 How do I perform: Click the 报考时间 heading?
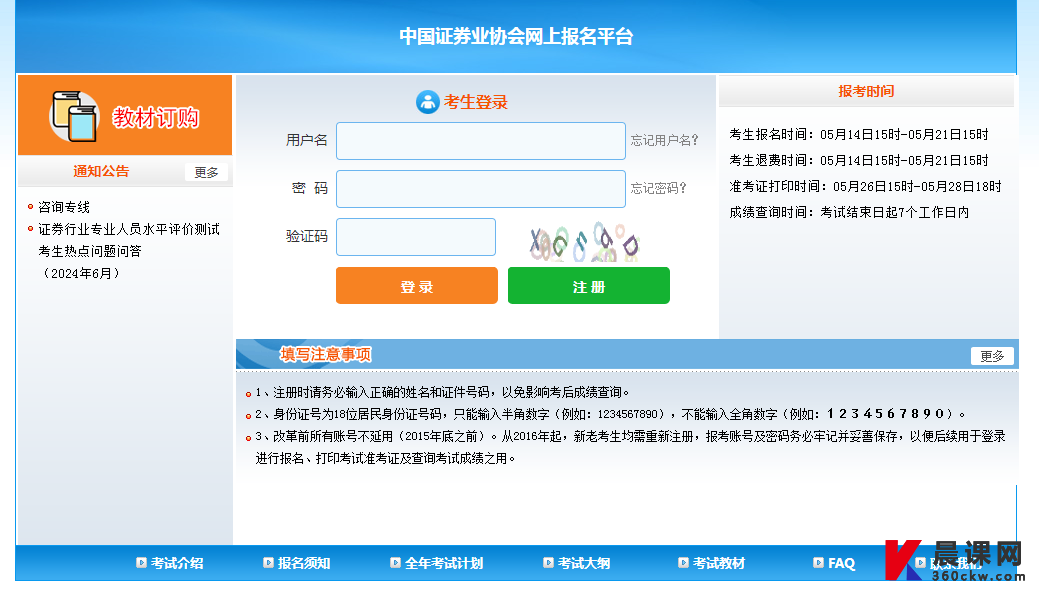coord(866,91)
